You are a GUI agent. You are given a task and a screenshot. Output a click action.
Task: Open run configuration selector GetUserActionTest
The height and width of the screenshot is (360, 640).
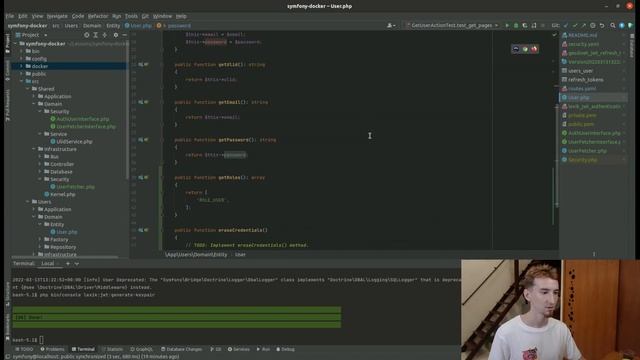452,25
